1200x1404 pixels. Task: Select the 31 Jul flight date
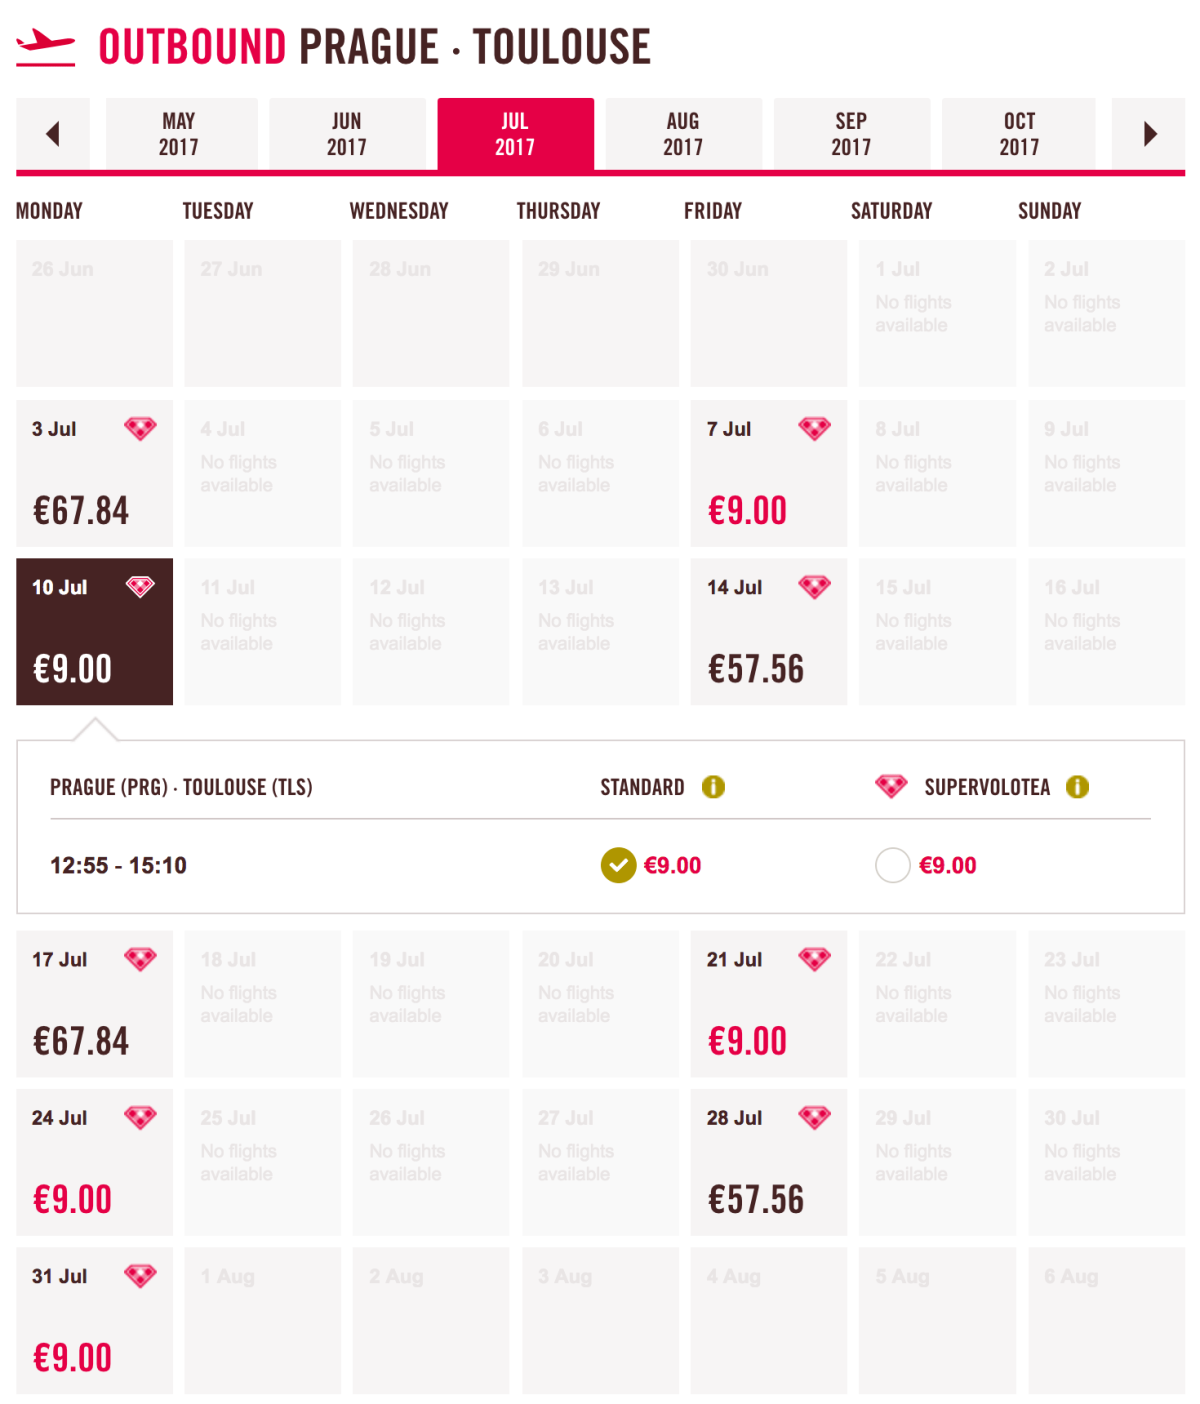[94, 1320]
